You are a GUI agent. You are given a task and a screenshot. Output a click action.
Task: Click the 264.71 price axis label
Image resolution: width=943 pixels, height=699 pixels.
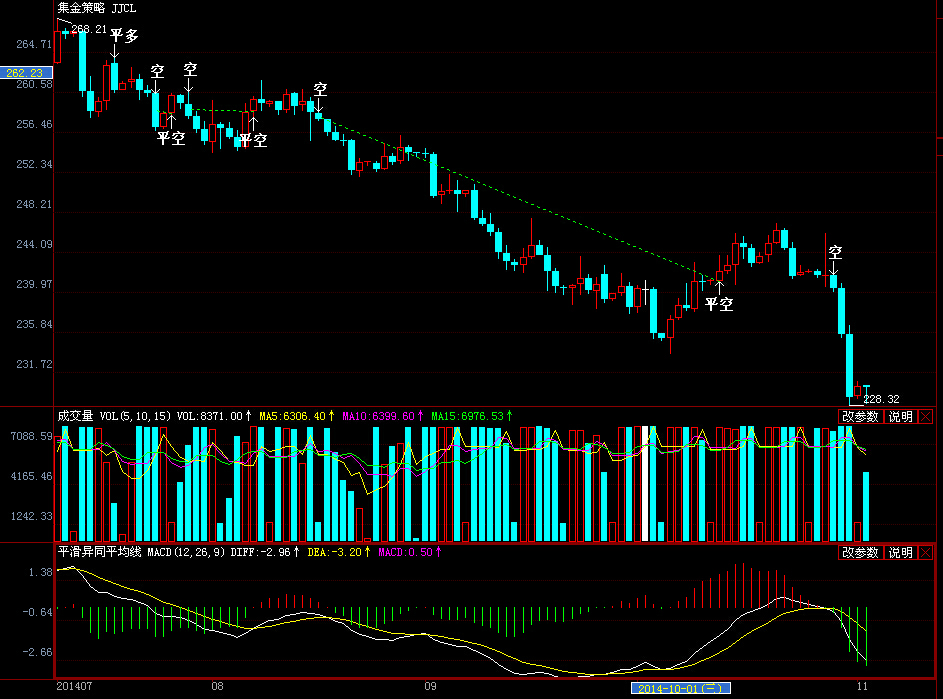[34, 44]
